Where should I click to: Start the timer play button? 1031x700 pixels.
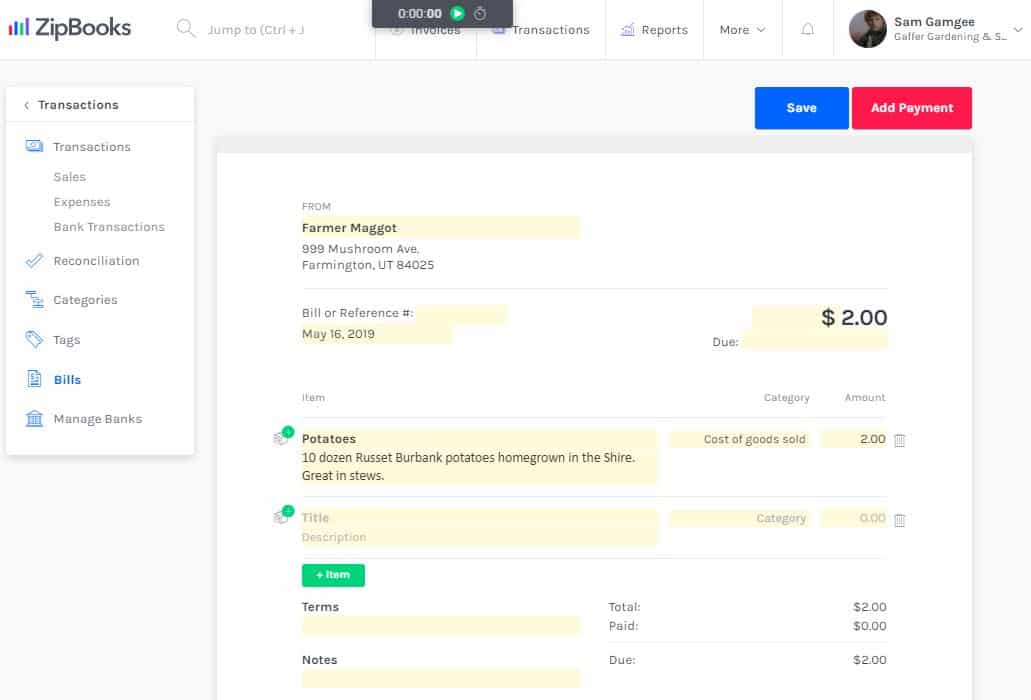tap(458, 13)
